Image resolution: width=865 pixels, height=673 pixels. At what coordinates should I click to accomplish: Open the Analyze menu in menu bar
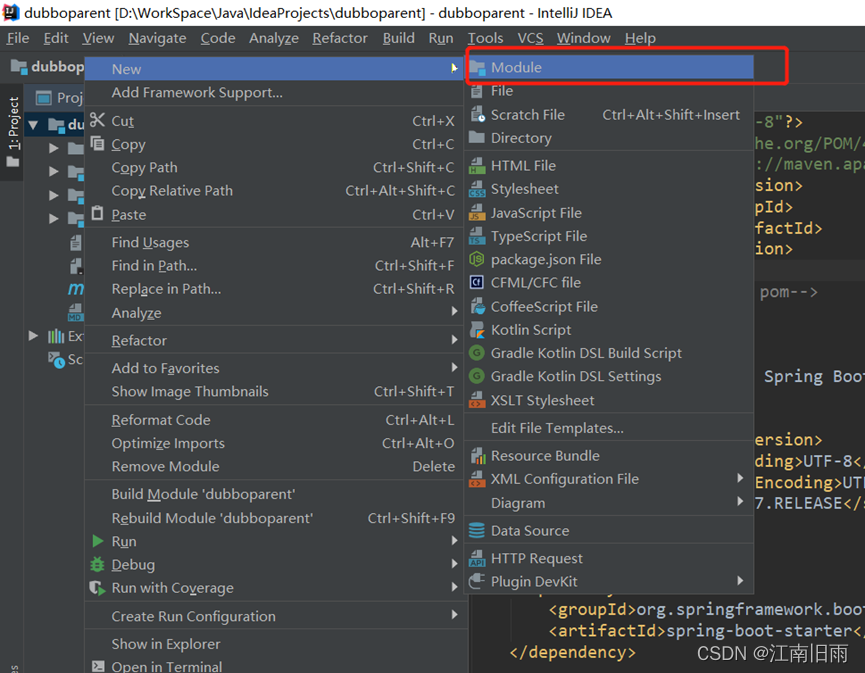(274, 38)
